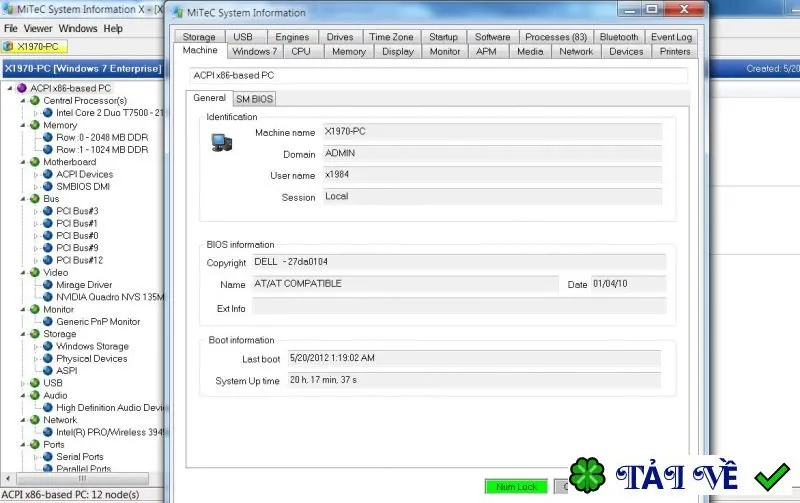Open the Viewer menu
Image resolution: width=800 pixels, height=503 pixels.
coord(38,29)
